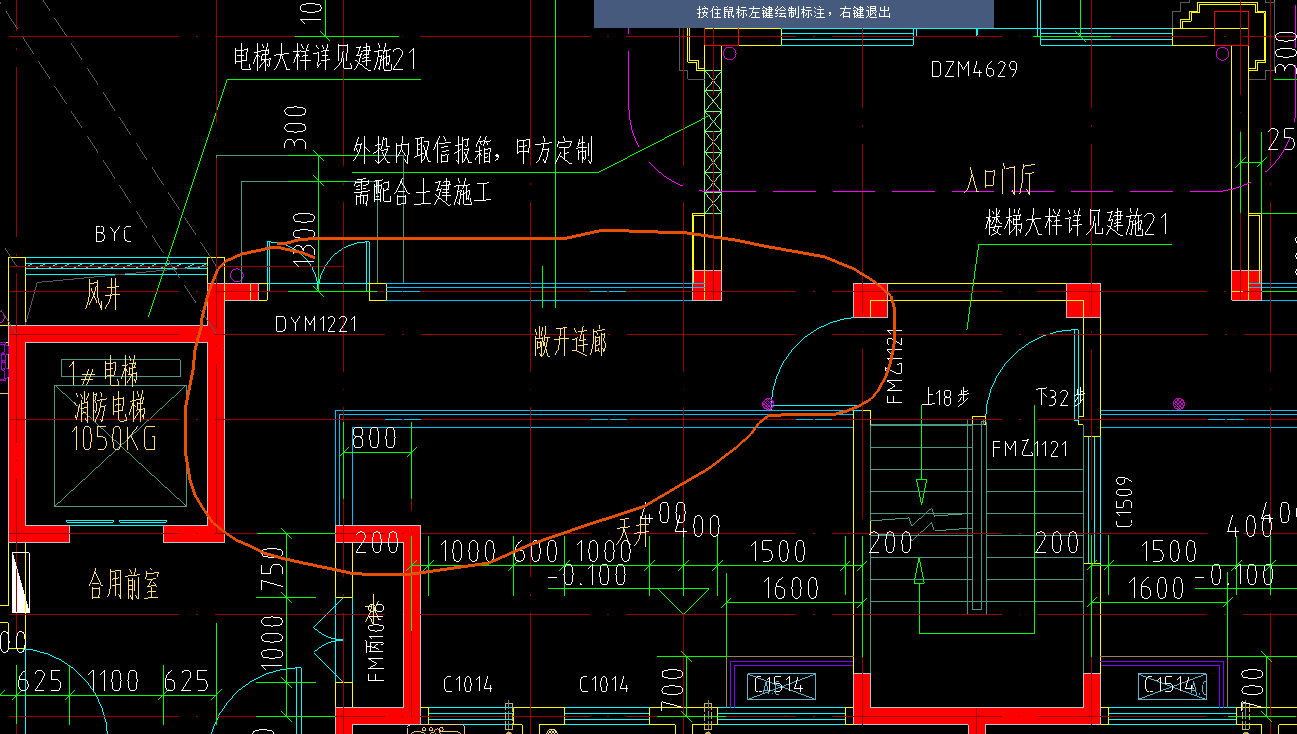Click the DZM4629 door tag
The image size is (1297, 734).
pos(974,70)
